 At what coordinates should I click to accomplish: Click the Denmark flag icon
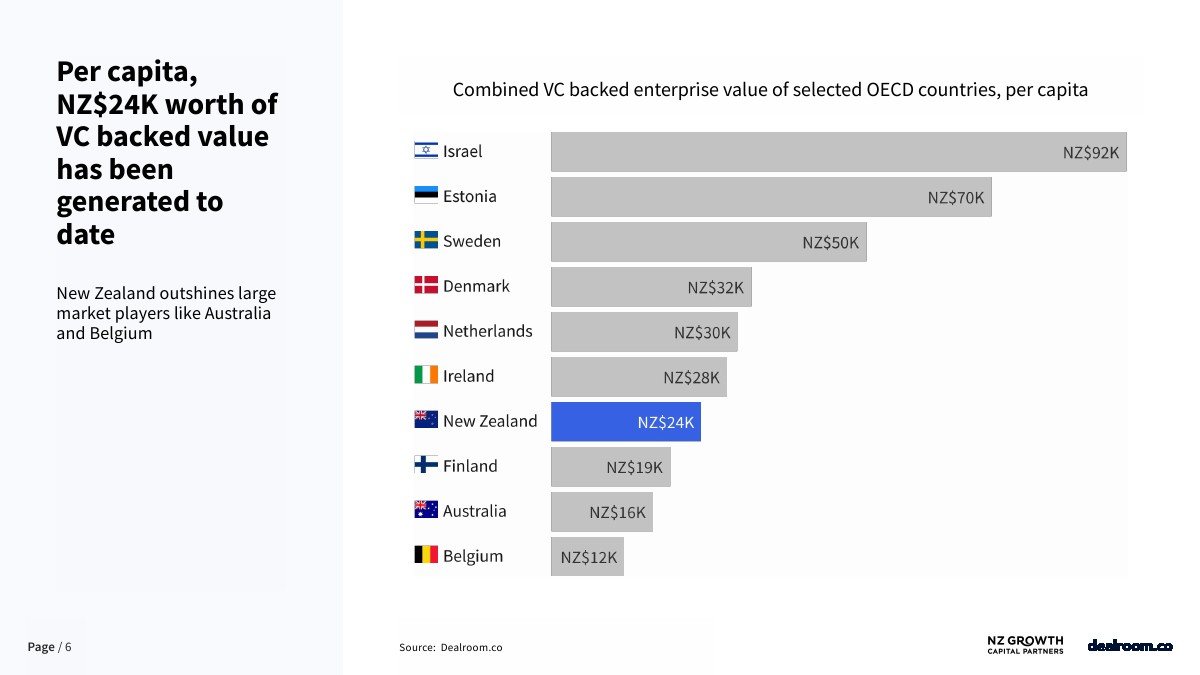coord(426,286)
